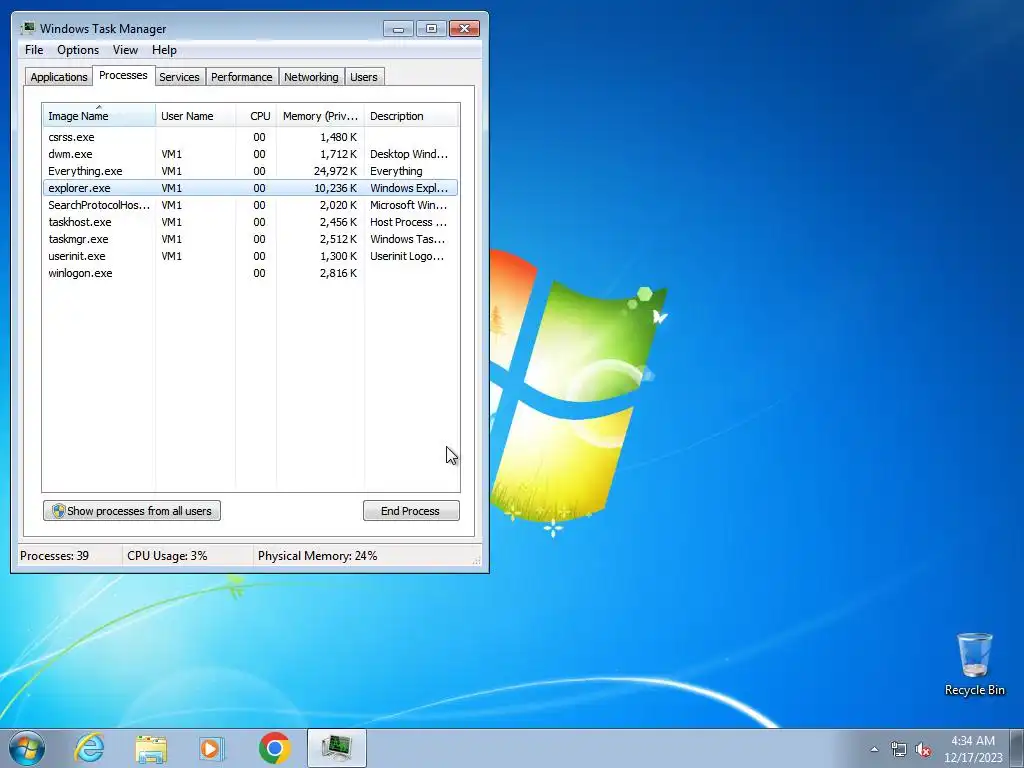Click Show processes from all users
This screenshot has width=1024, height=768.
(x=132, y=511)
